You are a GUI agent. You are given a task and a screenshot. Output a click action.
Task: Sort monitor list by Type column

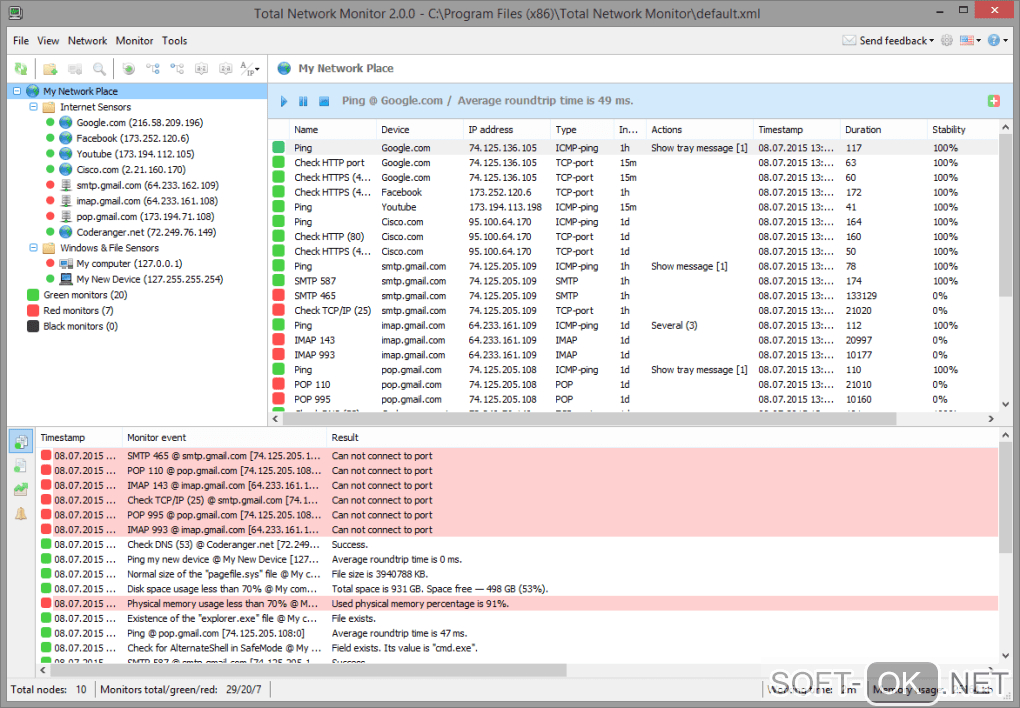point(582,129)
